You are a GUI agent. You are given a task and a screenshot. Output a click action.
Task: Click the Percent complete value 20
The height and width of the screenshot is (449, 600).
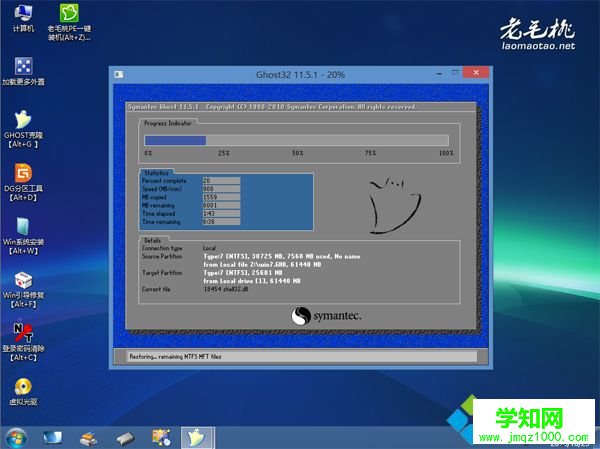point(221,180)
